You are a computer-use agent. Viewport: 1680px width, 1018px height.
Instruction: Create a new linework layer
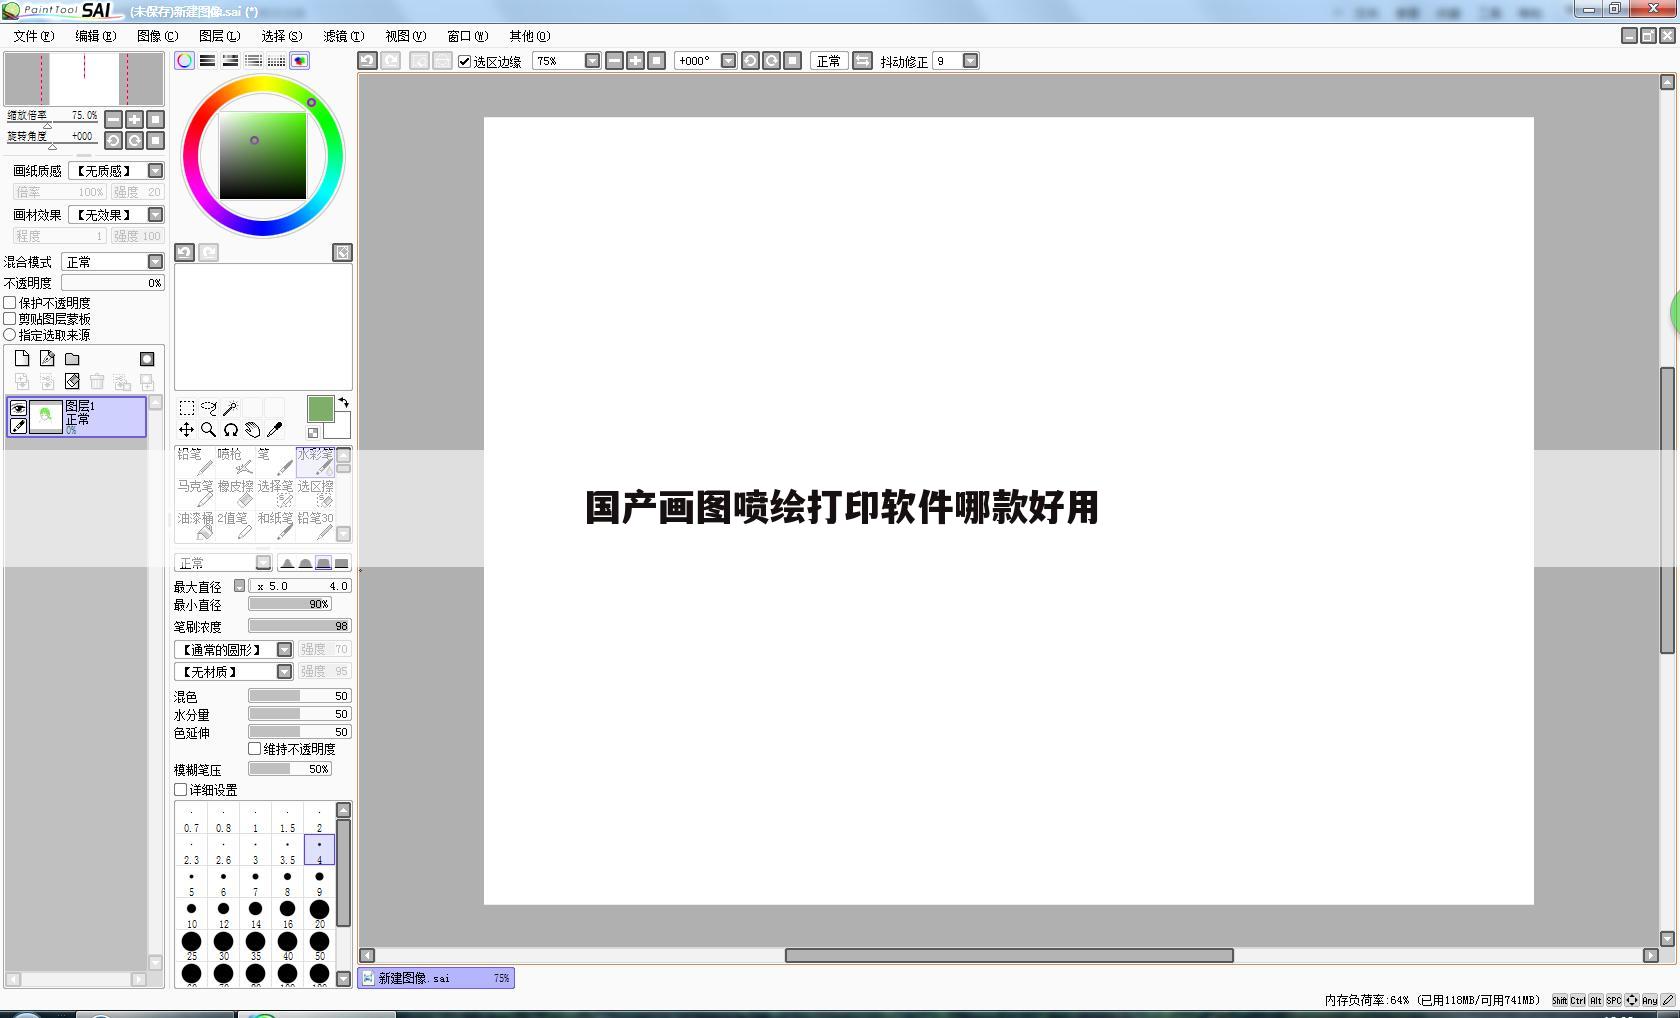pos(47,358)
